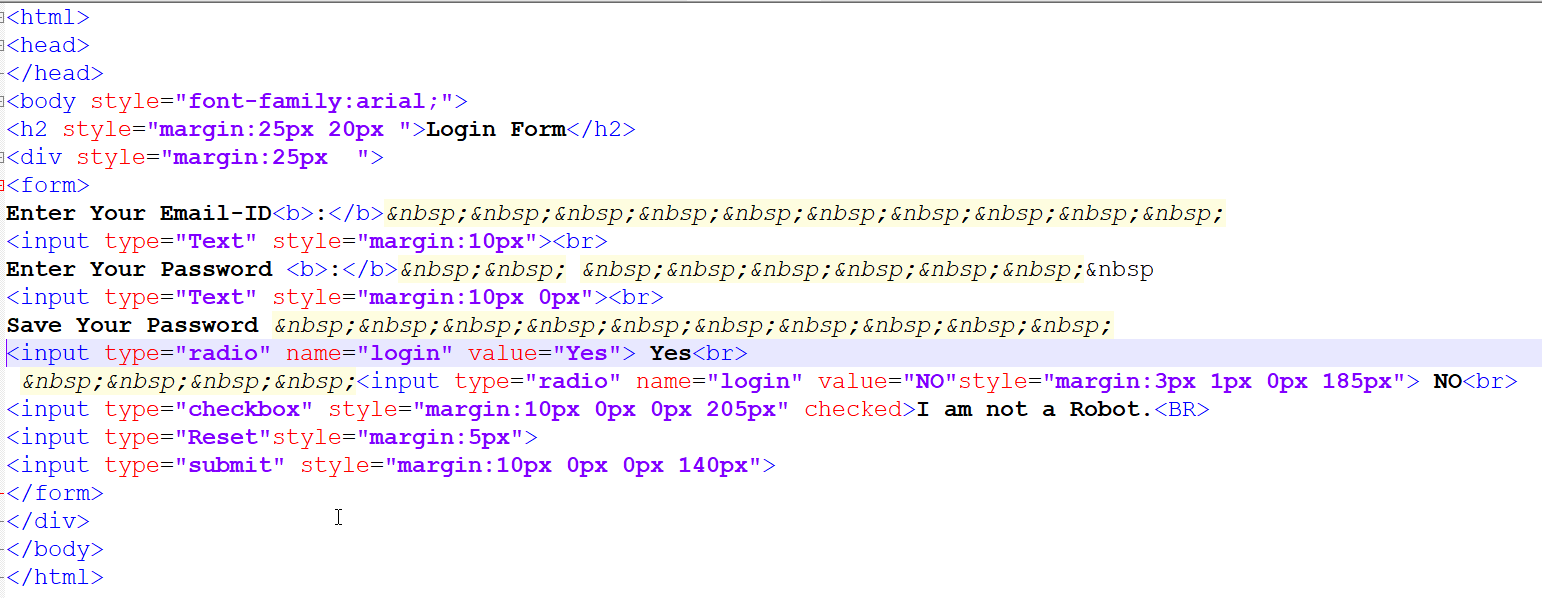This screenshot has height=598, width=1542.
Task: Click the closing '</html>' tag
Action: 55,577
